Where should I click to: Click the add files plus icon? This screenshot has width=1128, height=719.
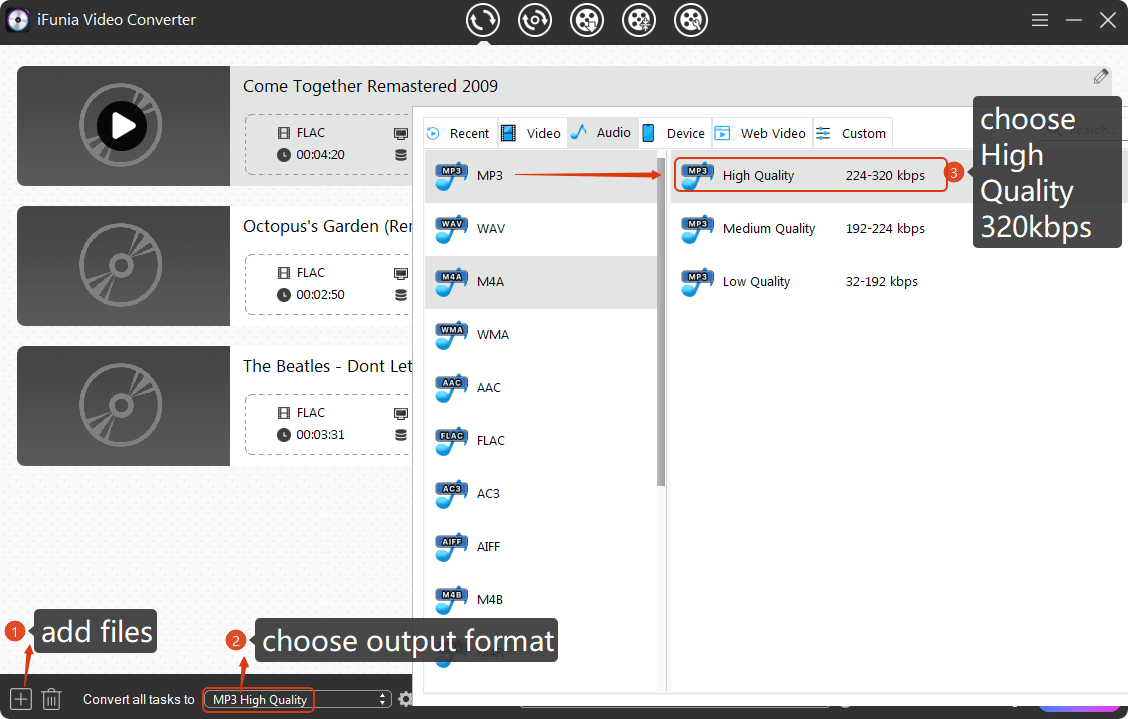coord(20,699)
